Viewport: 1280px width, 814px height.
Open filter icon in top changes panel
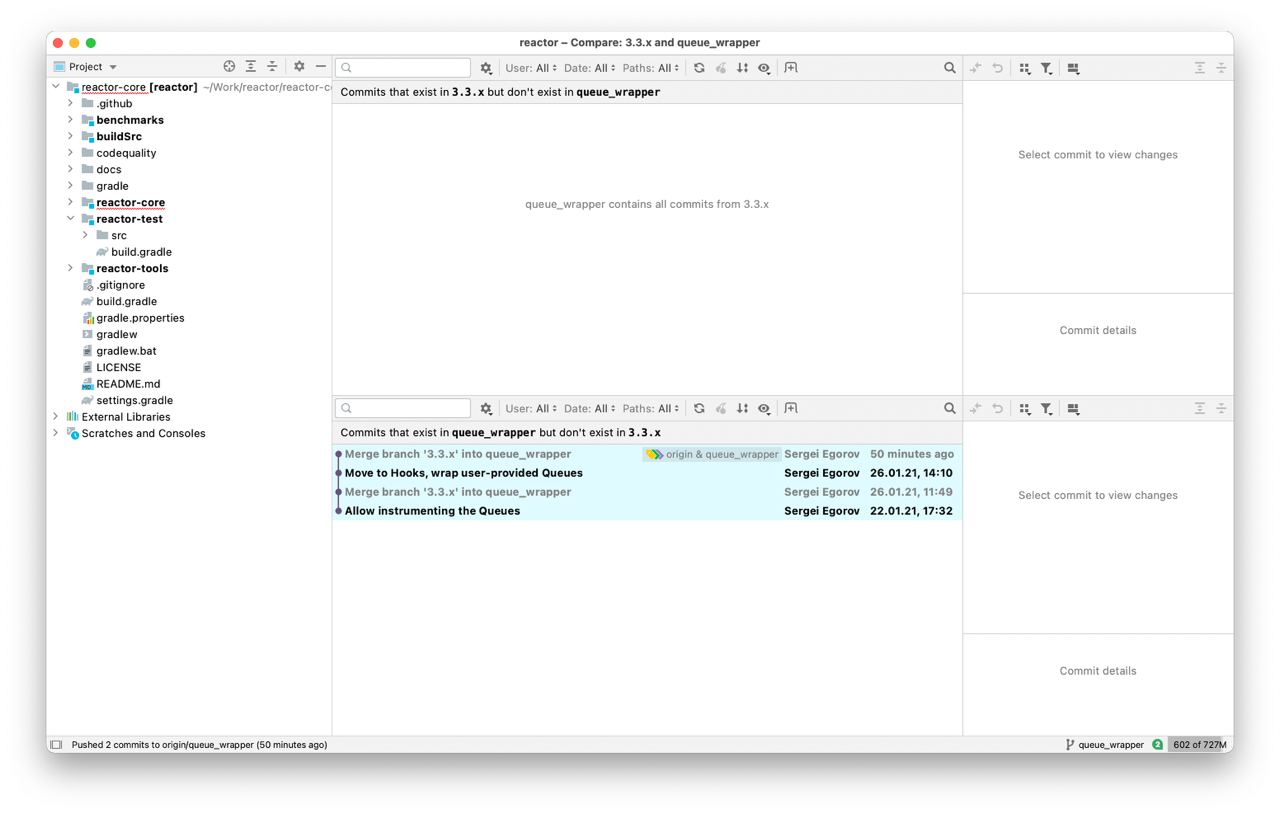tap(1046, 68)
